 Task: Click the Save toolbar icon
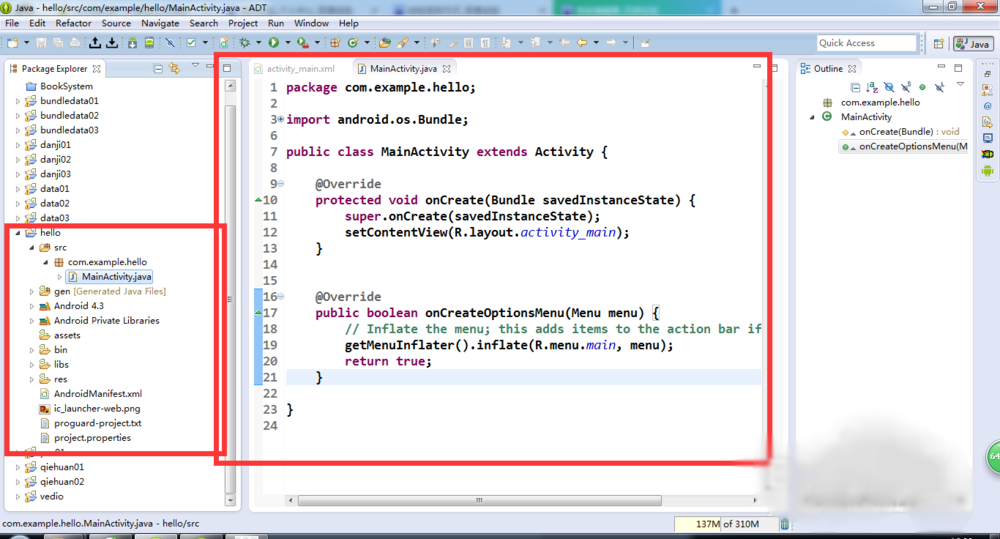pyautogui.click(x=41, y=43)
